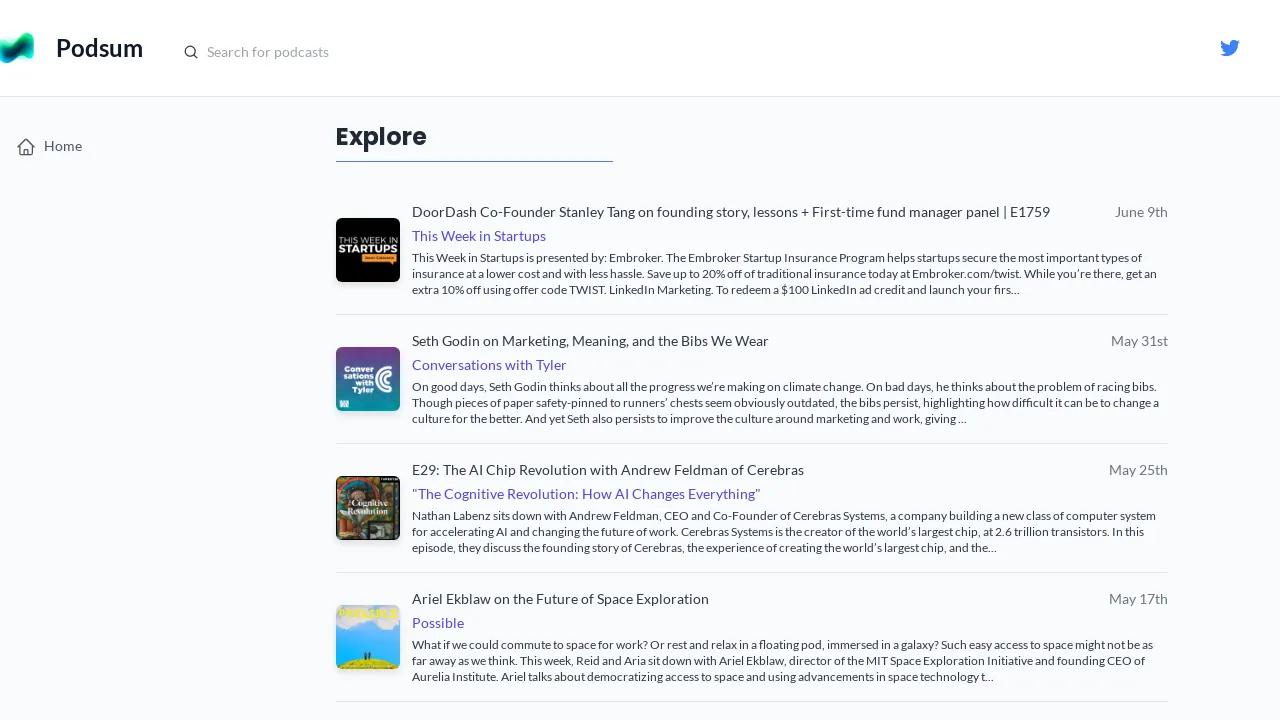Click the June 9th date
The height and width of the screenshot is (720, 1280).
[1141, 212]
